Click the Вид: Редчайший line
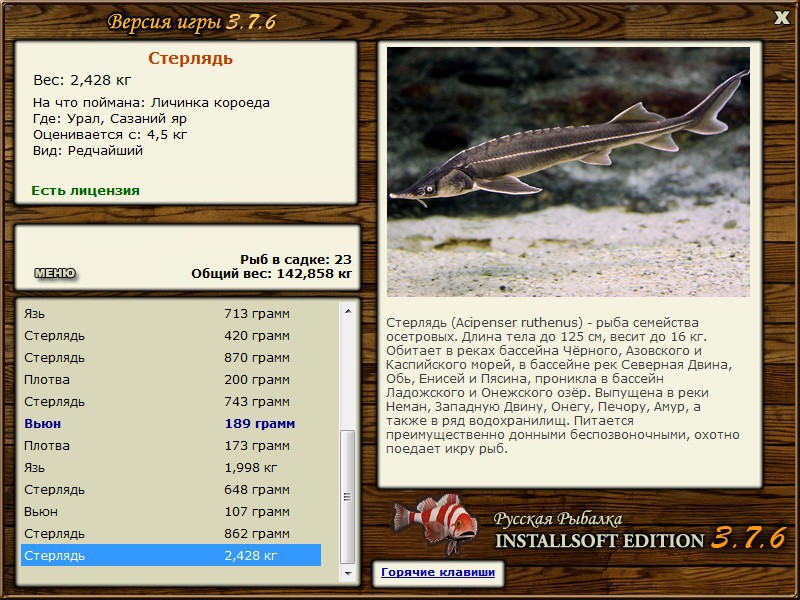The image size is (800, 600). [88, 151]
